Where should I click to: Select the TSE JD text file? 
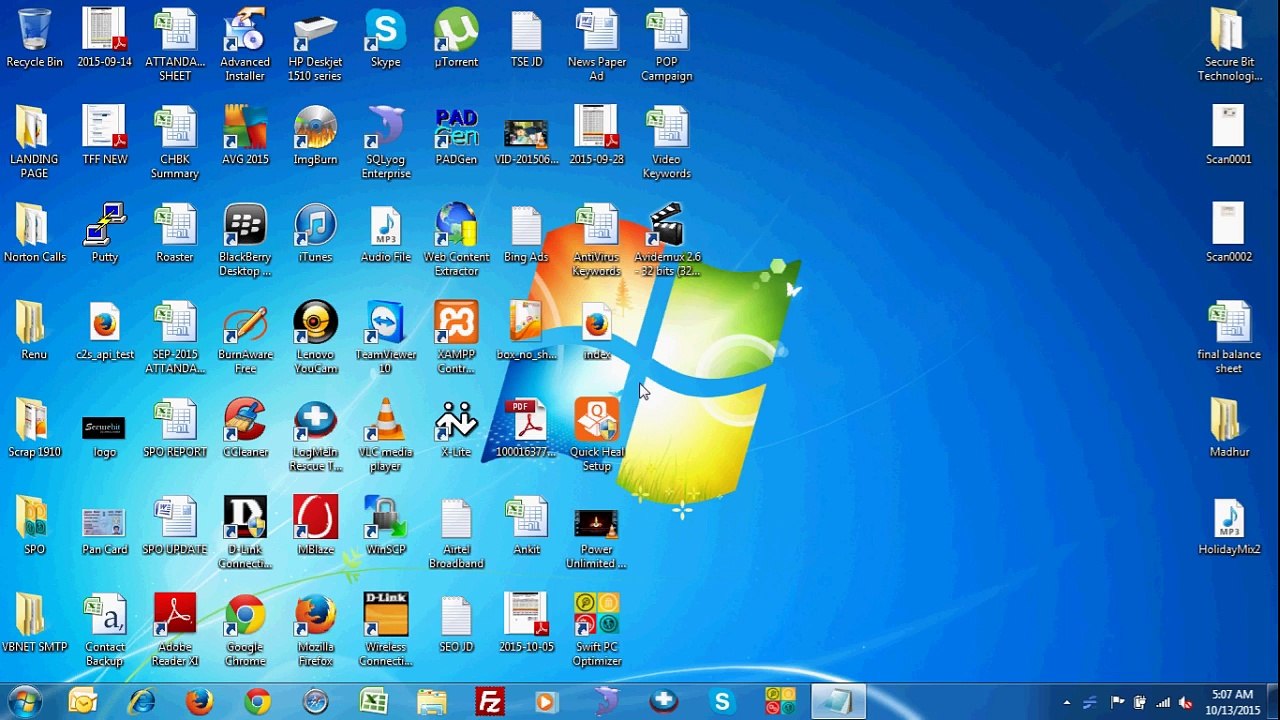tap(526, 38)
